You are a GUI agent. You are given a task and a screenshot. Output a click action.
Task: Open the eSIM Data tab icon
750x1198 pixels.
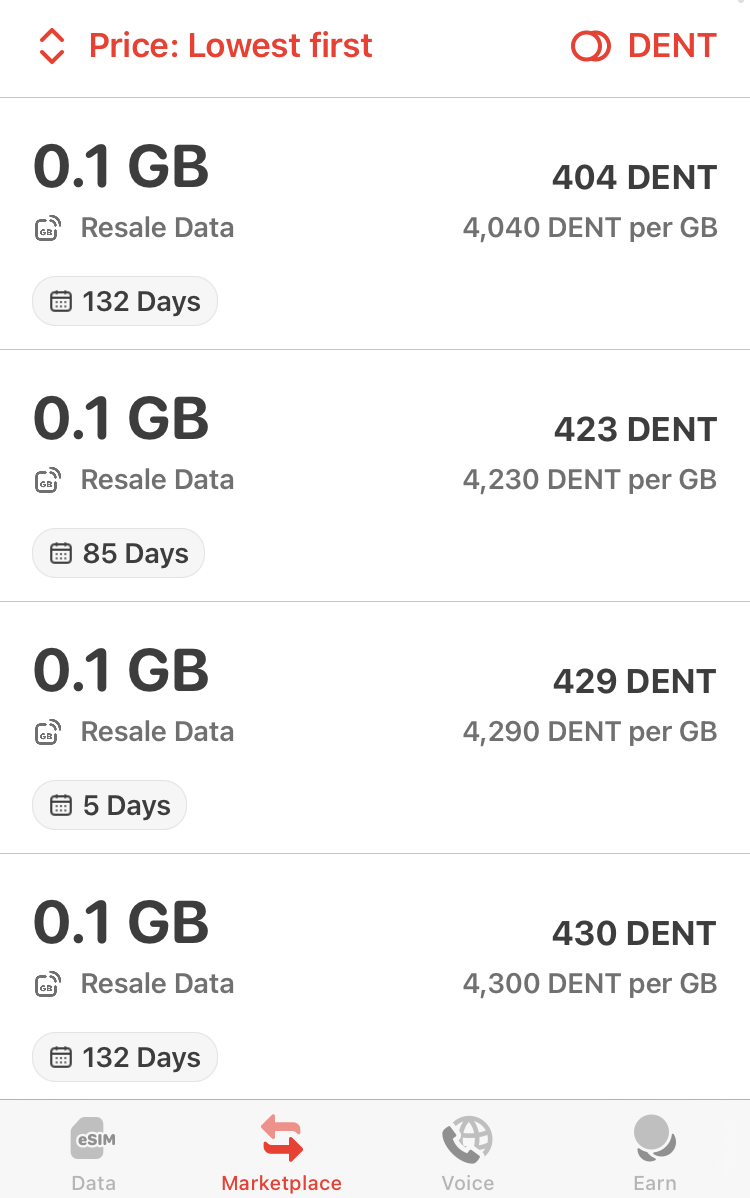coord(93,1139)
